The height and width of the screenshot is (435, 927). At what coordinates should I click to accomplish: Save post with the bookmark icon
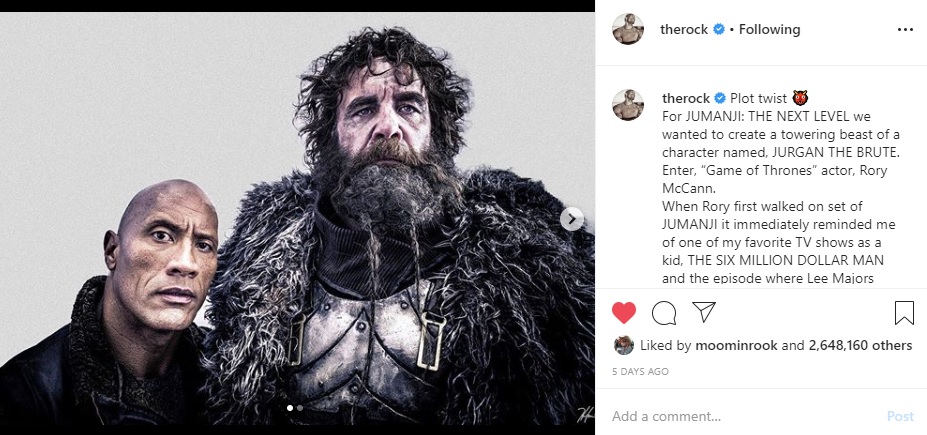click(x=904, y=313)
